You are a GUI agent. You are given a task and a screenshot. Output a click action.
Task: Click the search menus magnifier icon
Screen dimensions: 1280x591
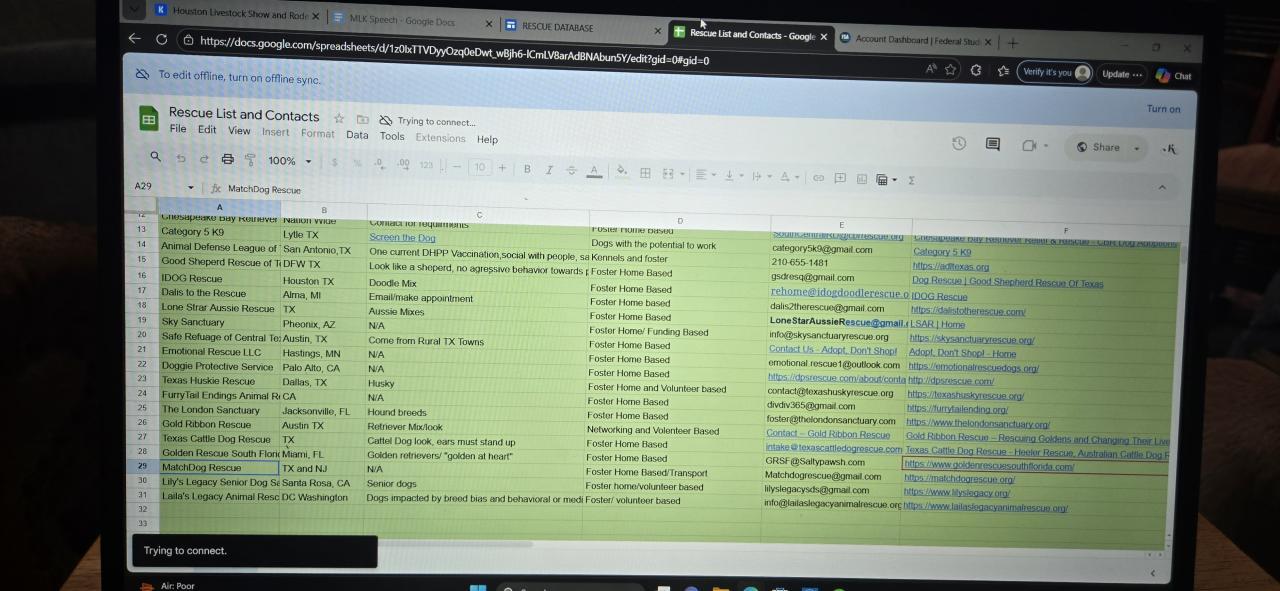point(155,157)
